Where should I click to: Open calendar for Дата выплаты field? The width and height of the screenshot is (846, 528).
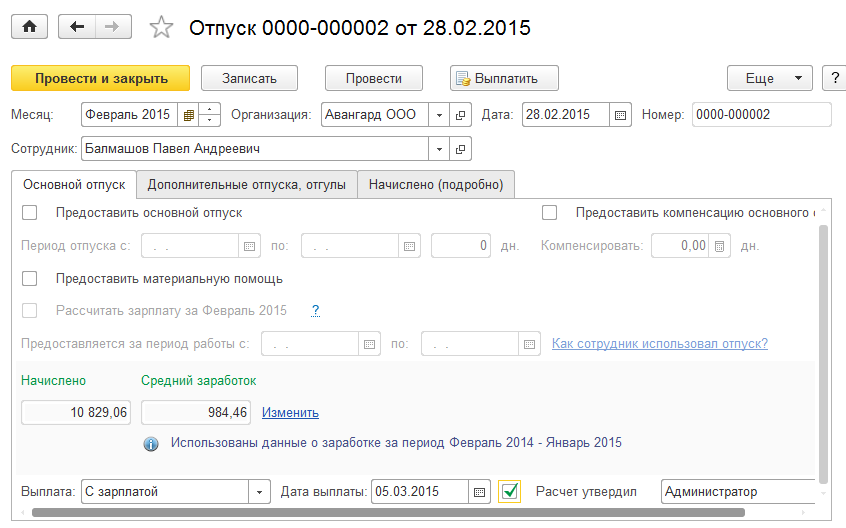pos(481,492)
